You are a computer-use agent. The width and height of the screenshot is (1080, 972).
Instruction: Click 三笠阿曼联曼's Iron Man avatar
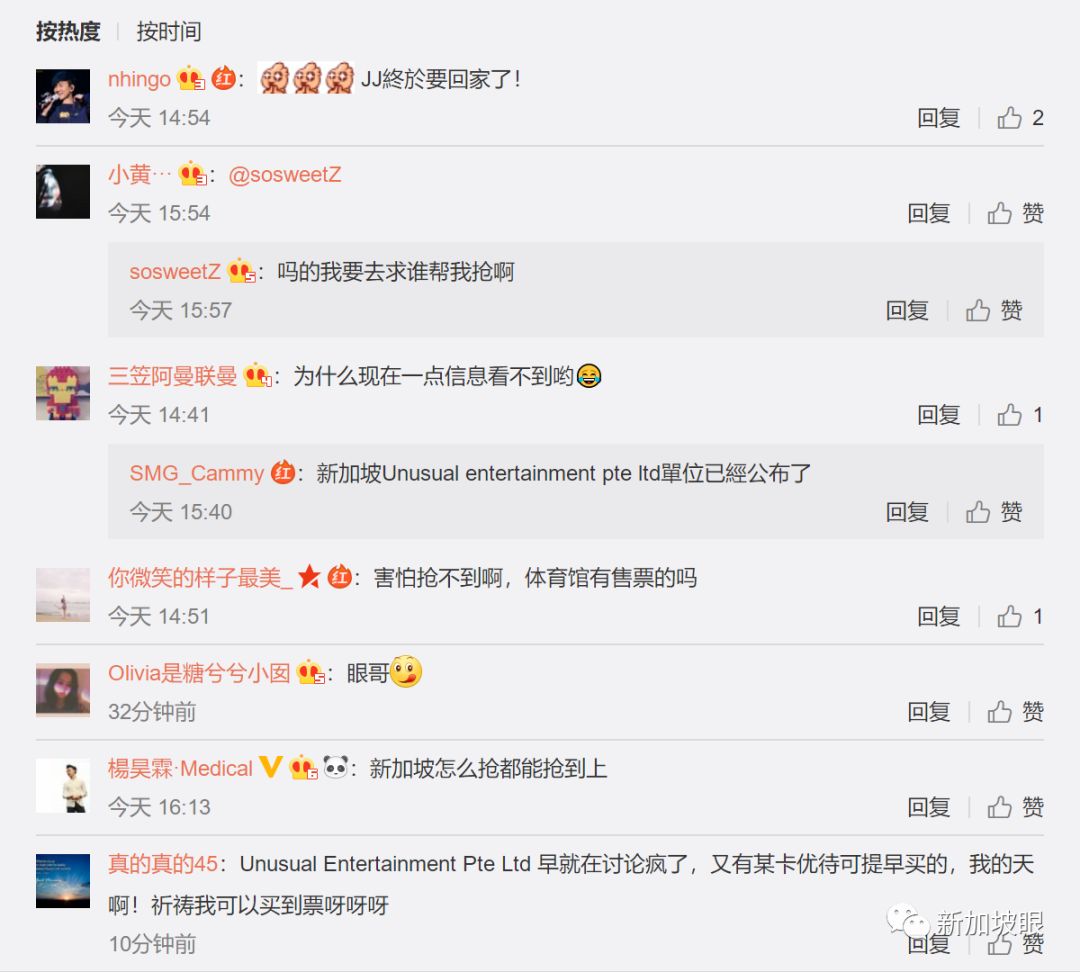point(63,393)
